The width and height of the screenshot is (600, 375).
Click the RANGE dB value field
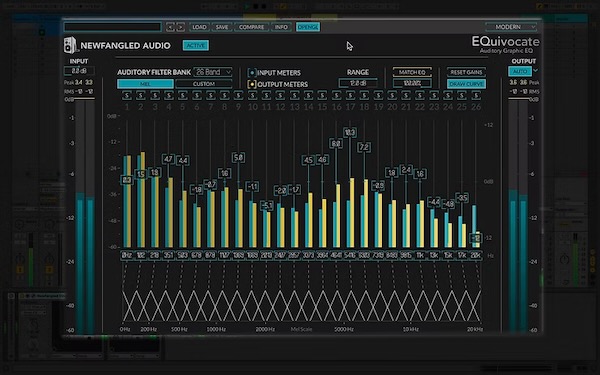pyautogui.click(x=358, y=83)
